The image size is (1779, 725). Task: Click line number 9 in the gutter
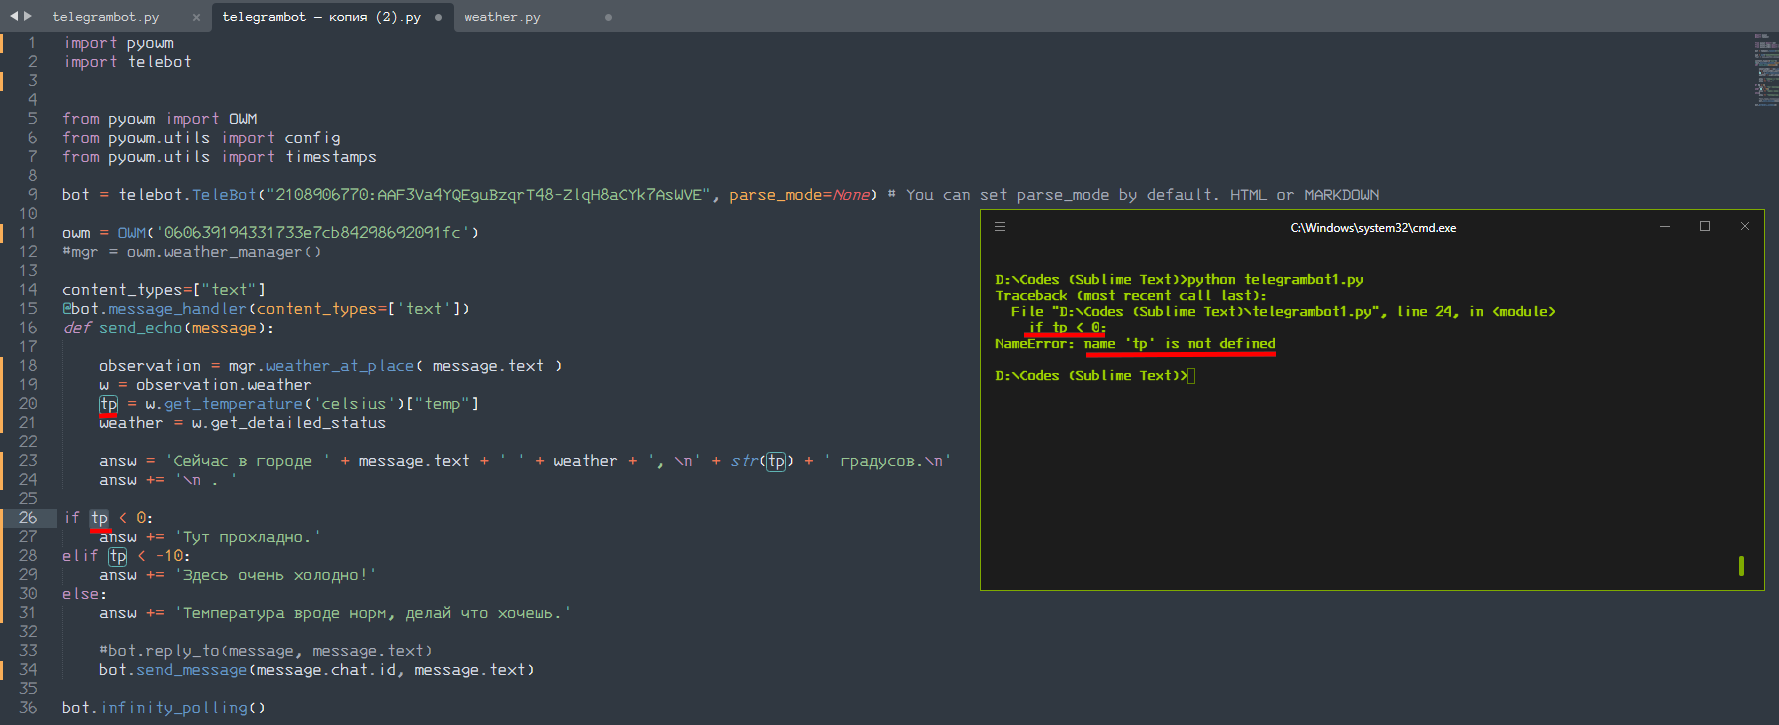[33, 195]
